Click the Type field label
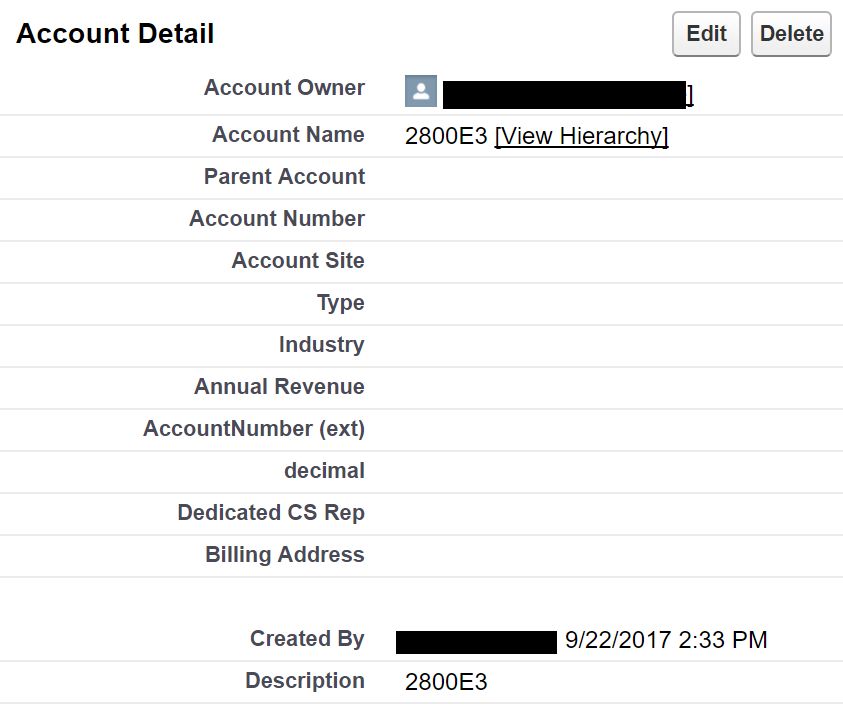The height and width of the screenshot is (707, 843). point(340,303)
